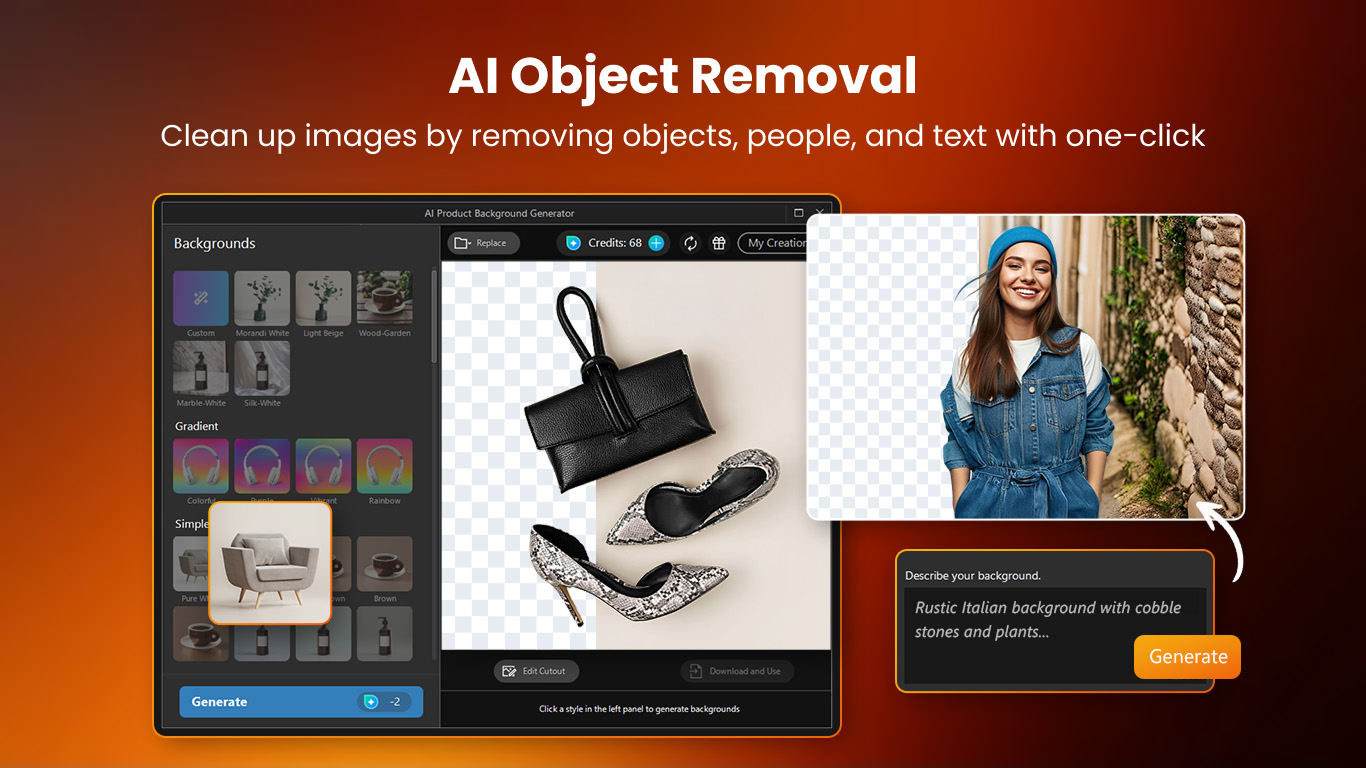Click Edit Cutout button
This screenshot has width=1366, height=768.
tap(536, 671)
